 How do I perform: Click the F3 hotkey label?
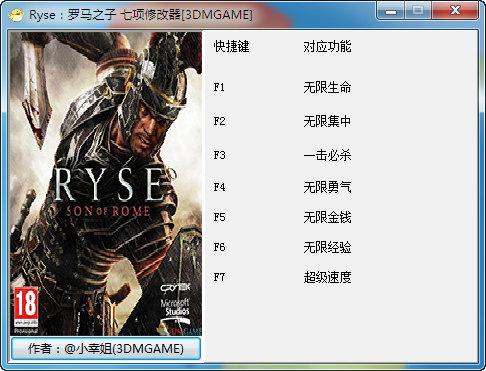point(219,155)
